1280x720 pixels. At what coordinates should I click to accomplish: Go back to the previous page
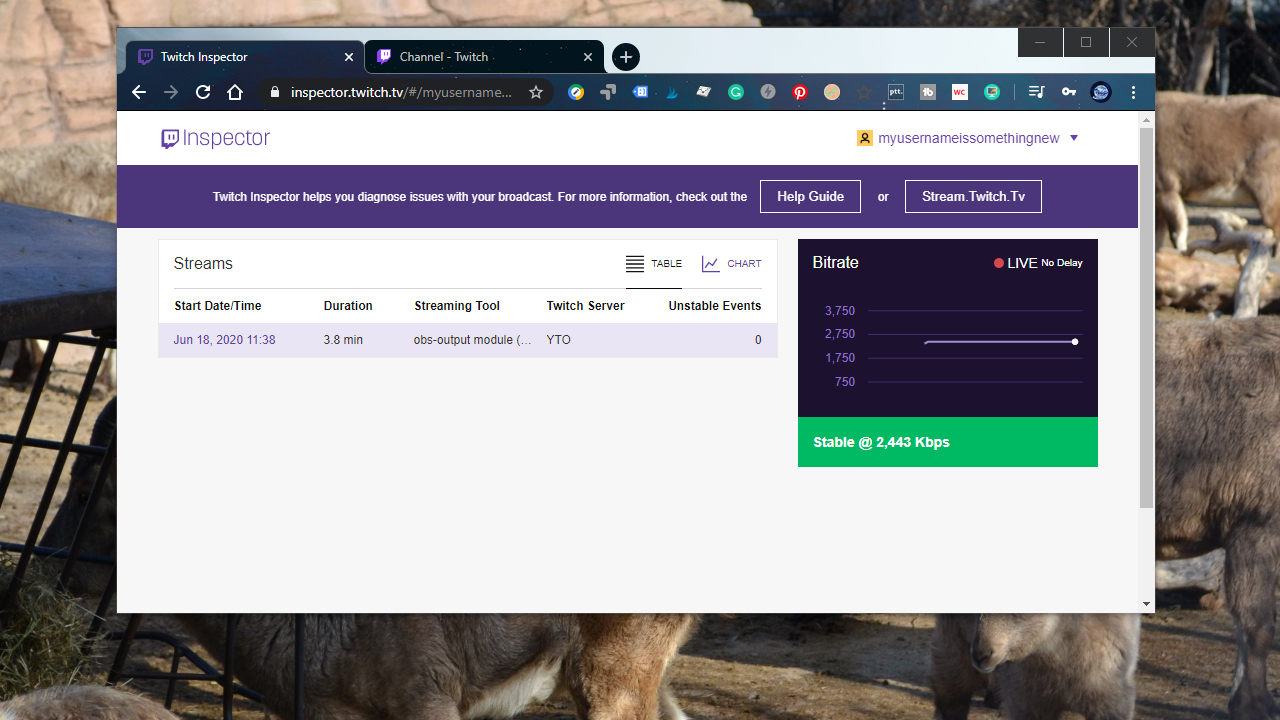pyautogui.click(x=139, y=92)
